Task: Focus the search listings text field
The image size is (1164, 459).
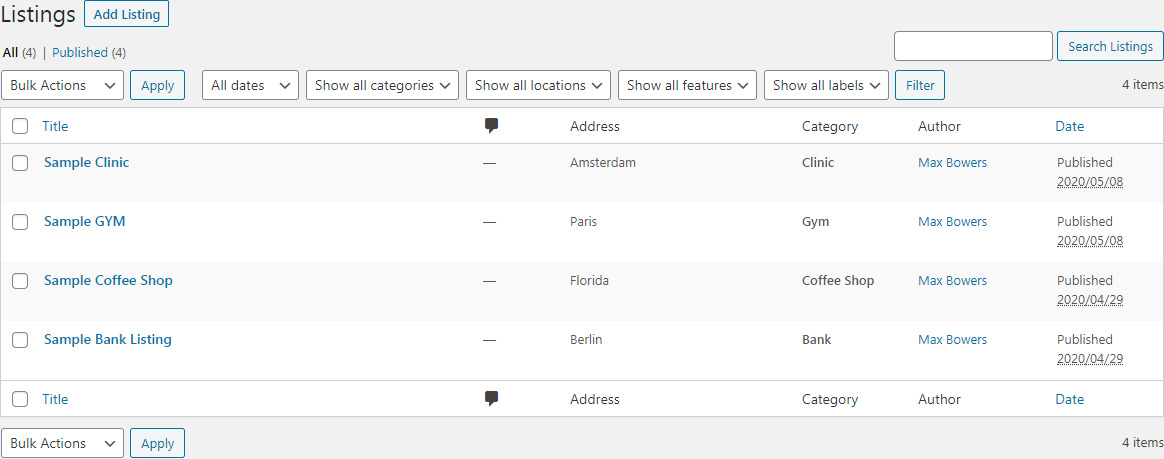Action: [973, 46]
